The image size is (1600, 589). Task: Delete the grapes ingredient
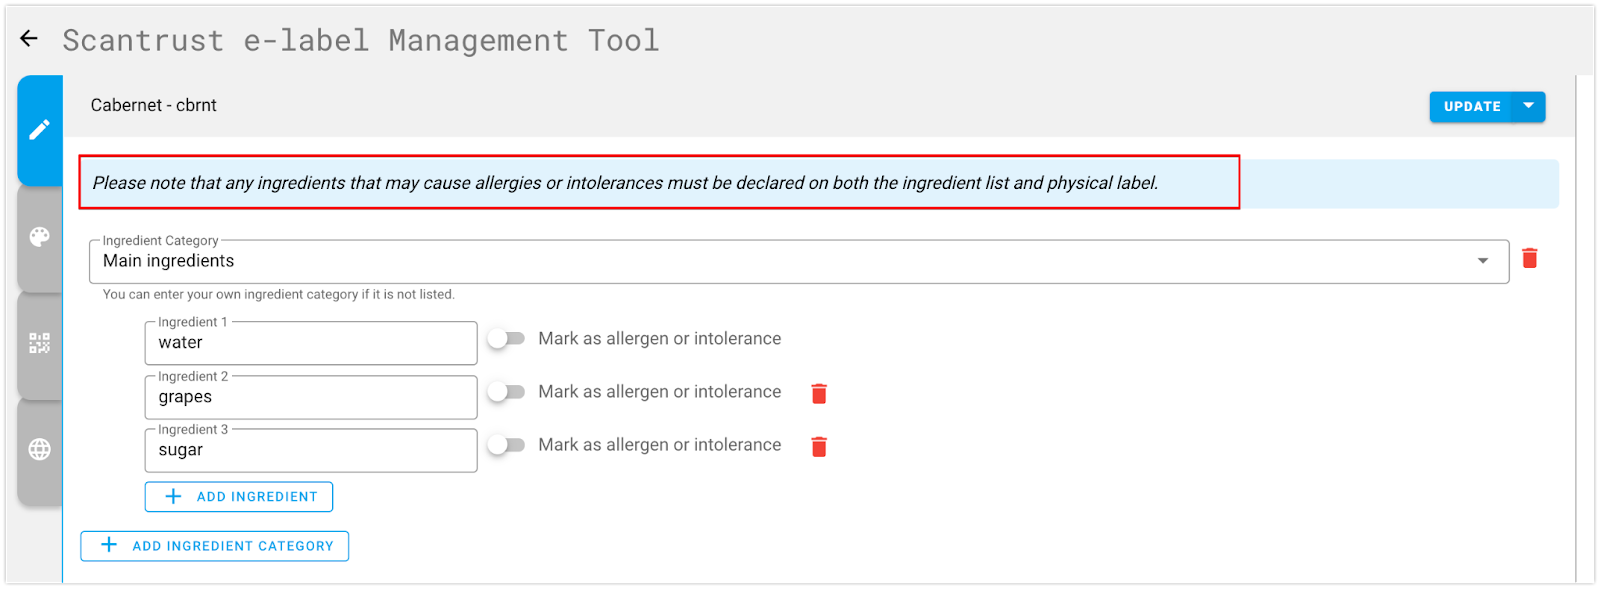pos(819,394)
